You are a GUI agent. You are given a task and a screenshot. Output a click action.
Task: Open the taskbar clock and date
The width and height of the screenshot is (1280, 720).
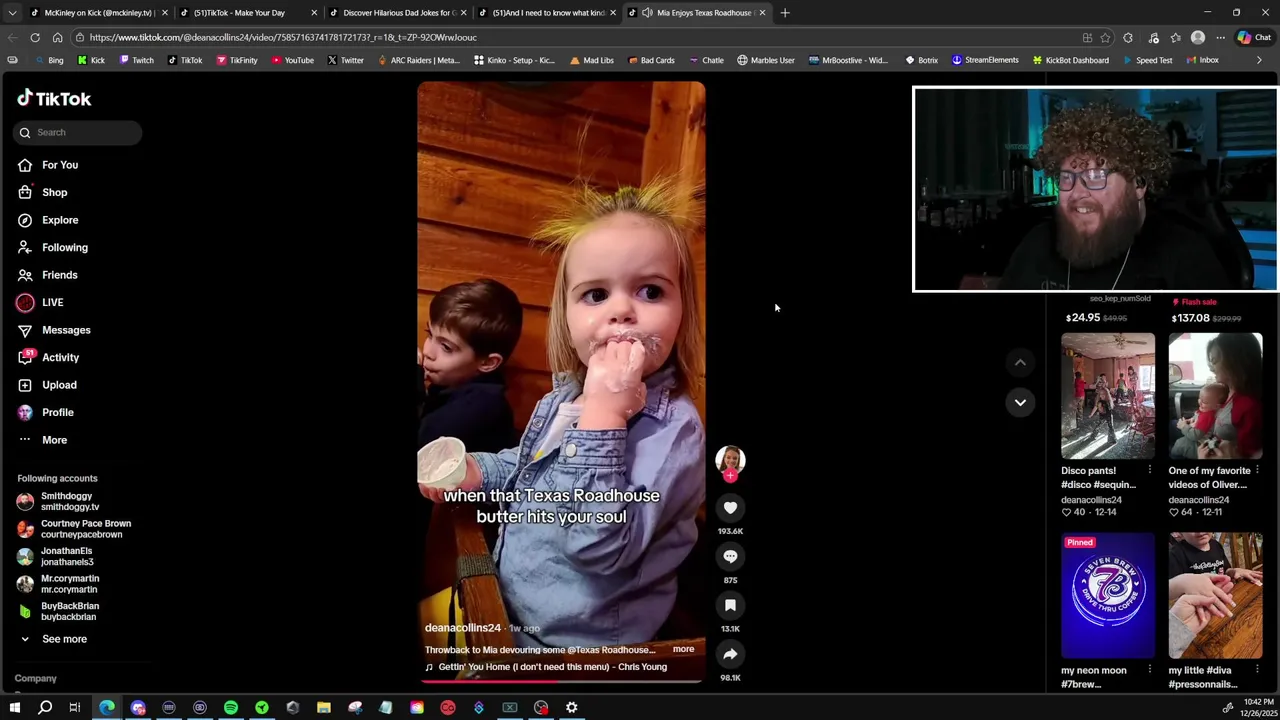[1258, 708]
